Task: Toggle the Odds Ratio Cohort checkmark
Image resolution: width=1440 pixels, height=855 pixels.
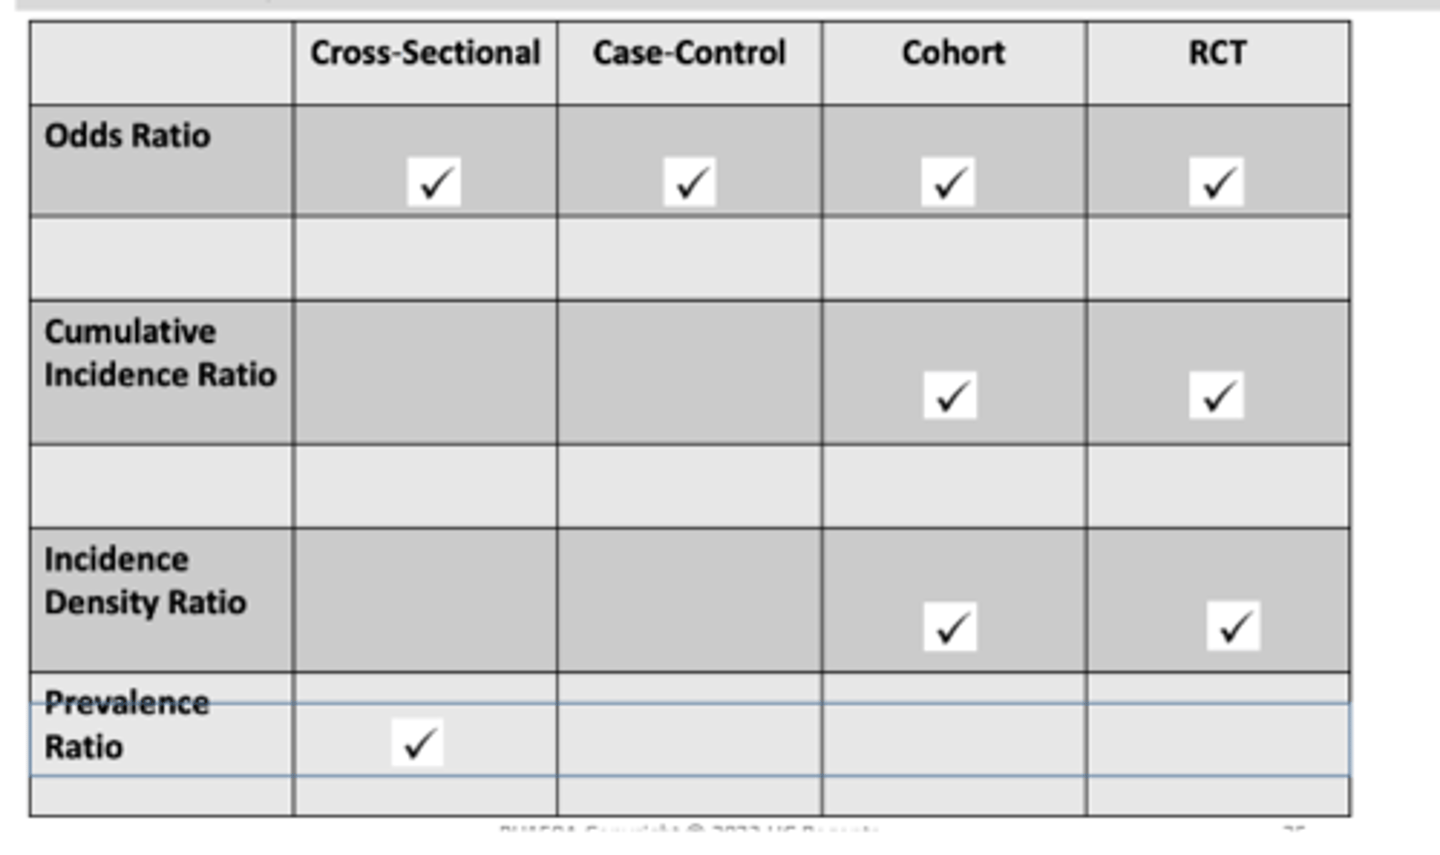Action: pos(948,182)
